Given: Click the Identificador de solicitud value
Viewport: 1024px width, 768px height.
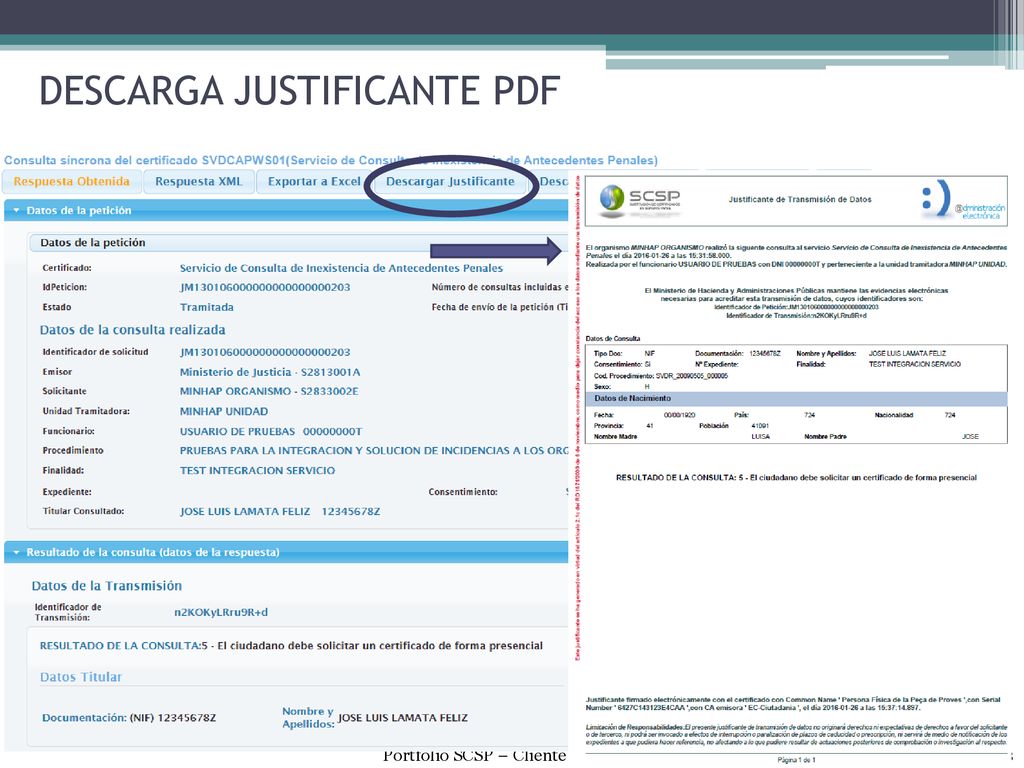Looking at the screenshot, I should (x=265, y=352).
